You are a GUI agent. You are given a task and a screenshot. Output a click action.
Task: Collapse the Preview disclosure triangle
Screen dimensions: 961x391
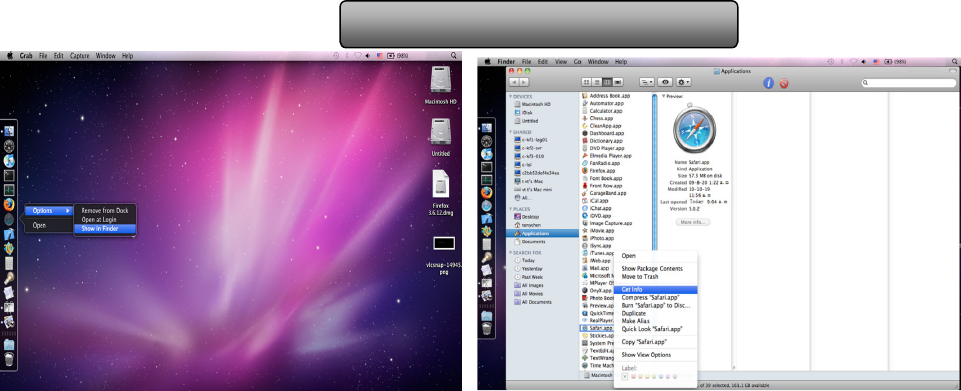(664, 96)
